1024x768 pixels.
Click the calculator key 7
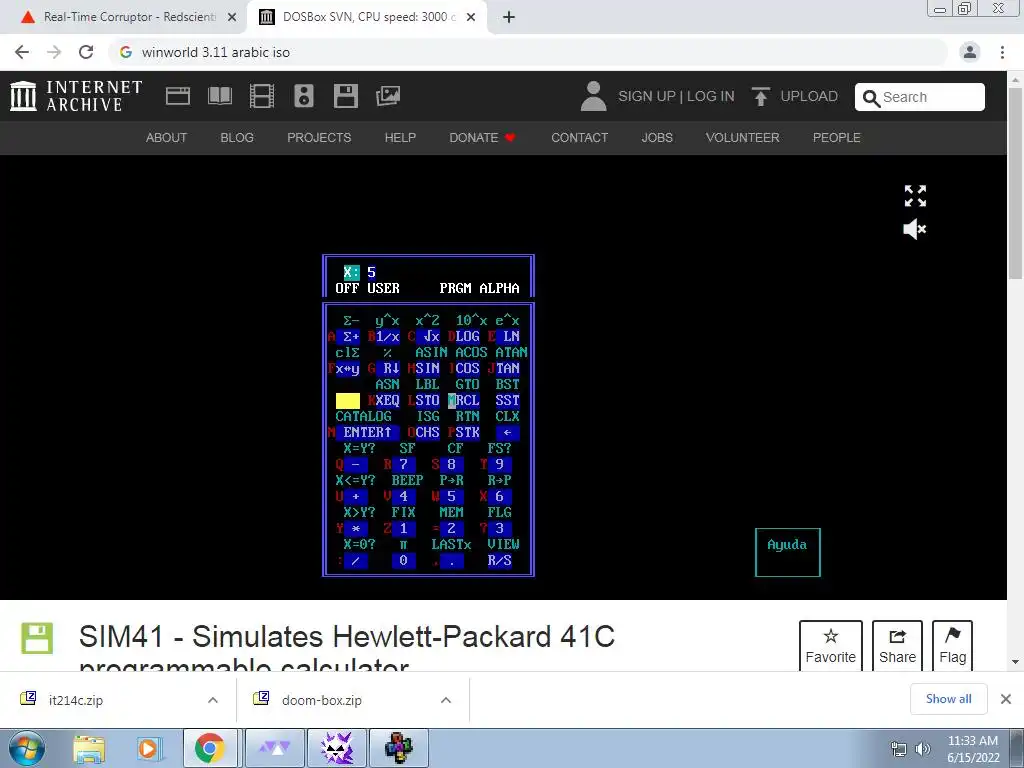pyautogui.click(x=404, y=464)
